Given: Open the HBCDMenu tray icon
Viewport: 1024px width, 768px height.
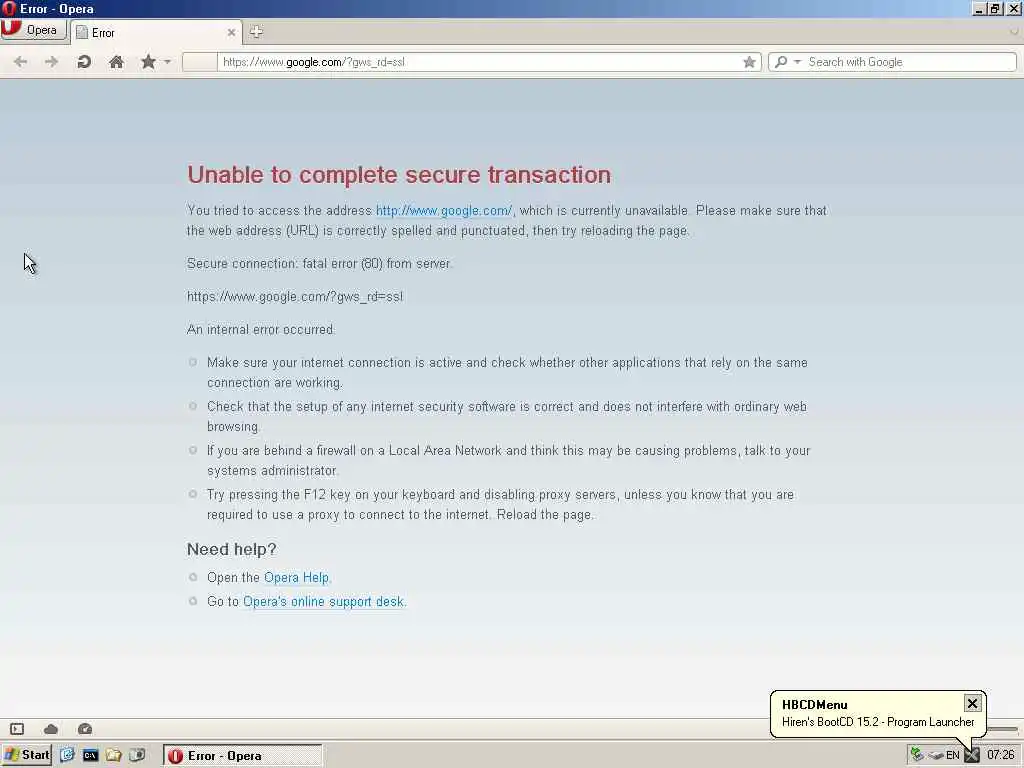Looking at the screenshot, I should click(972, 756).
